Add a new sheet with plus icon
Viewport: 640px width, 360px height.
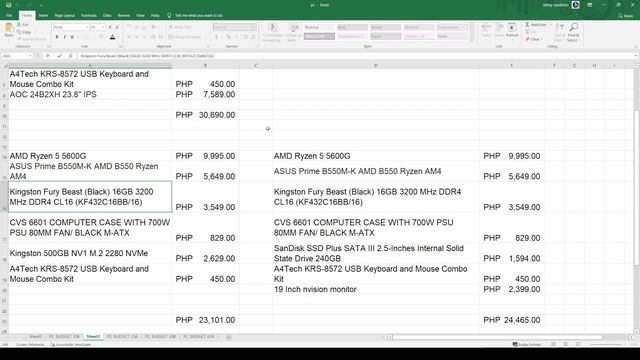229,337
